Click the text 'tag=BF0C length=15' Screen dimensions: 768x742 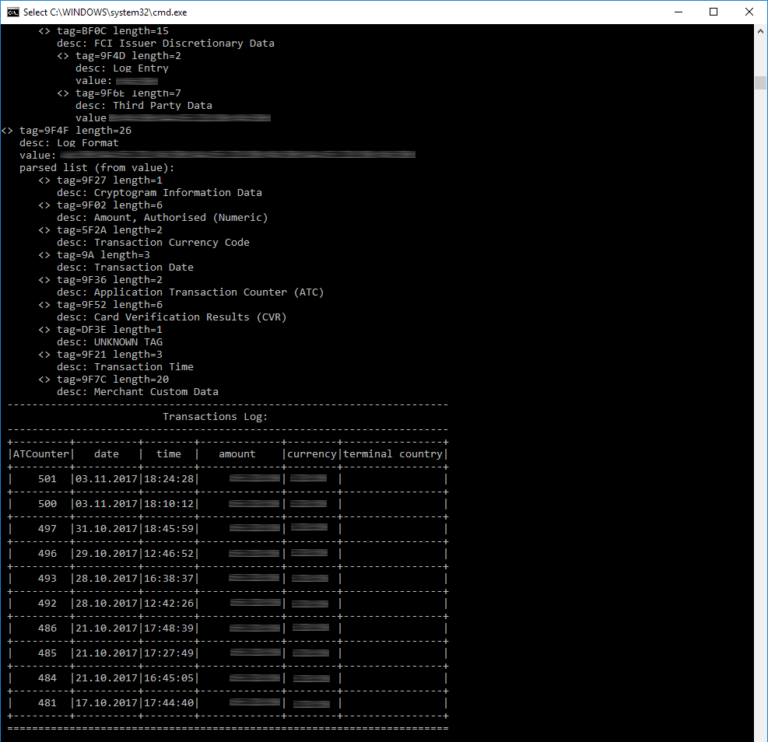113,31
